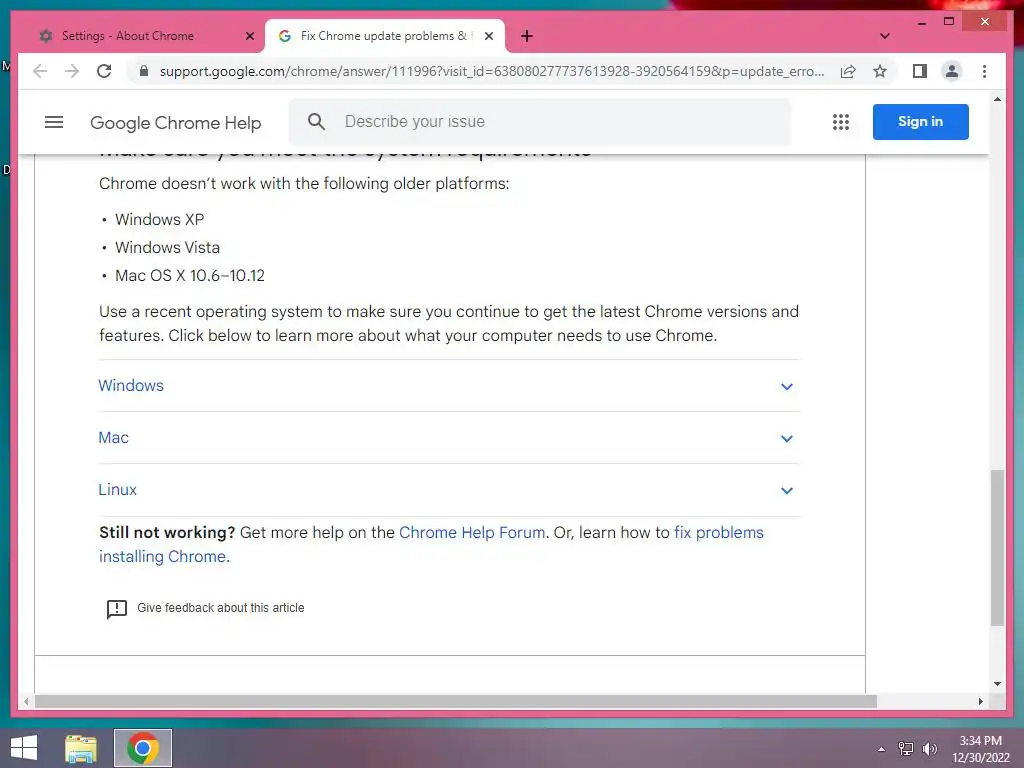Click the Mac OS X 10.6–10.12 item
The width and height of the screenshot is (1024, 768).
tap(189, 276)
